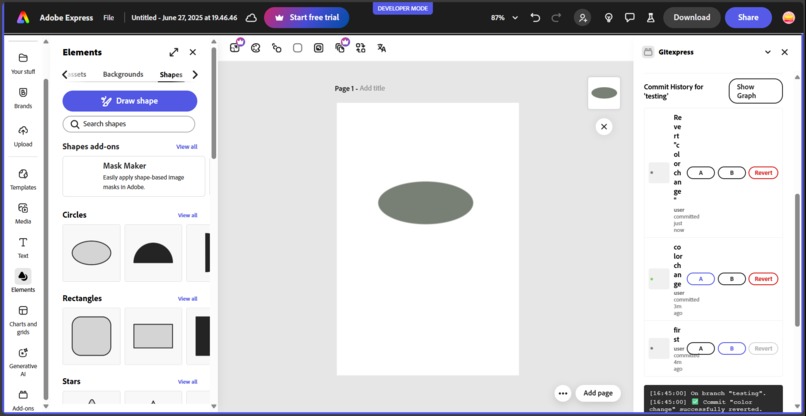This screenshot has height=416, width=806.
Task: Expand the Elements panel to full view
Action: [174, 52]
